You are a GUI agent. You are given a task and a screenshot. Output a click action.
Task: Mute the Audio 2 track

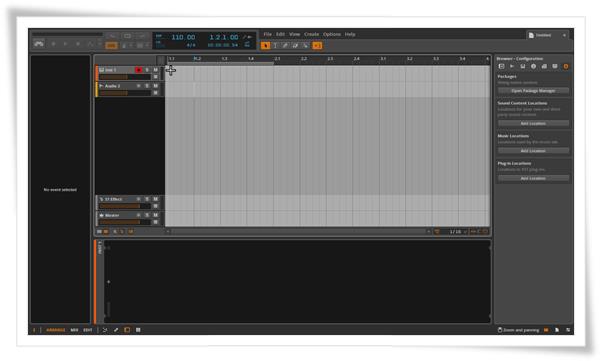click(x=155, y=86)
